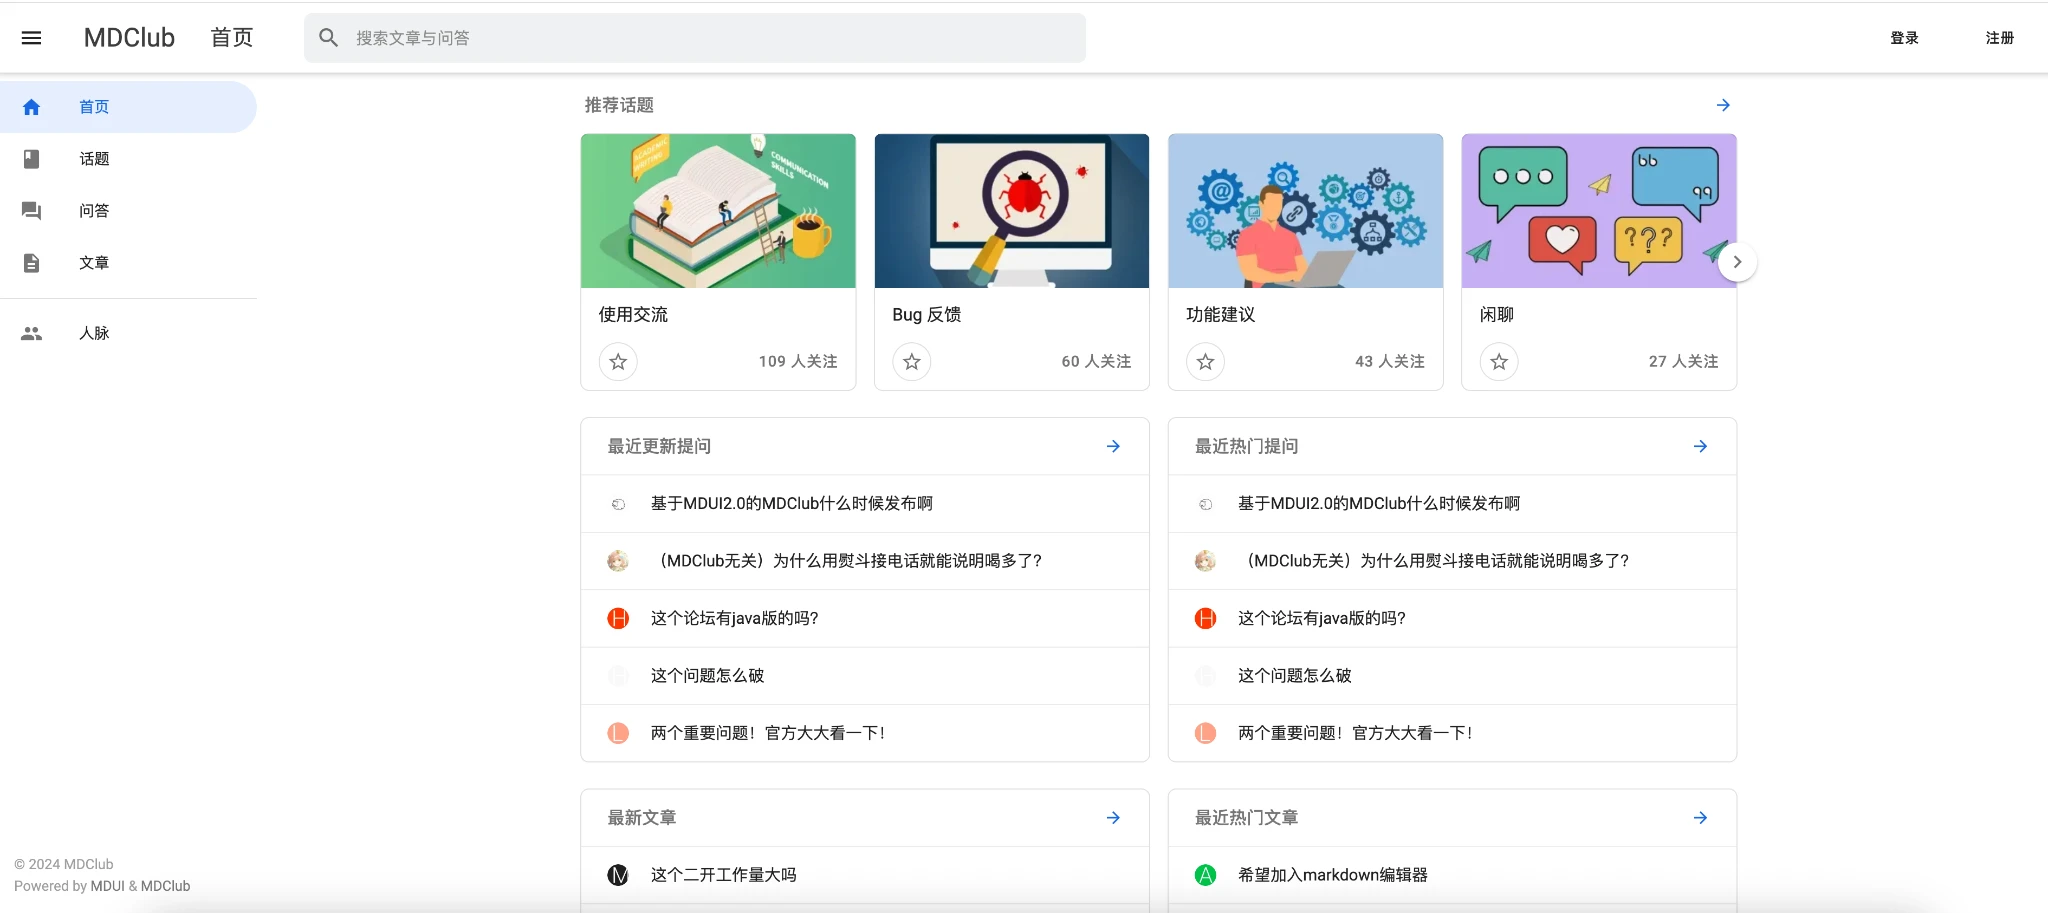Open 话题 from the sidebar

pos(94,159)
